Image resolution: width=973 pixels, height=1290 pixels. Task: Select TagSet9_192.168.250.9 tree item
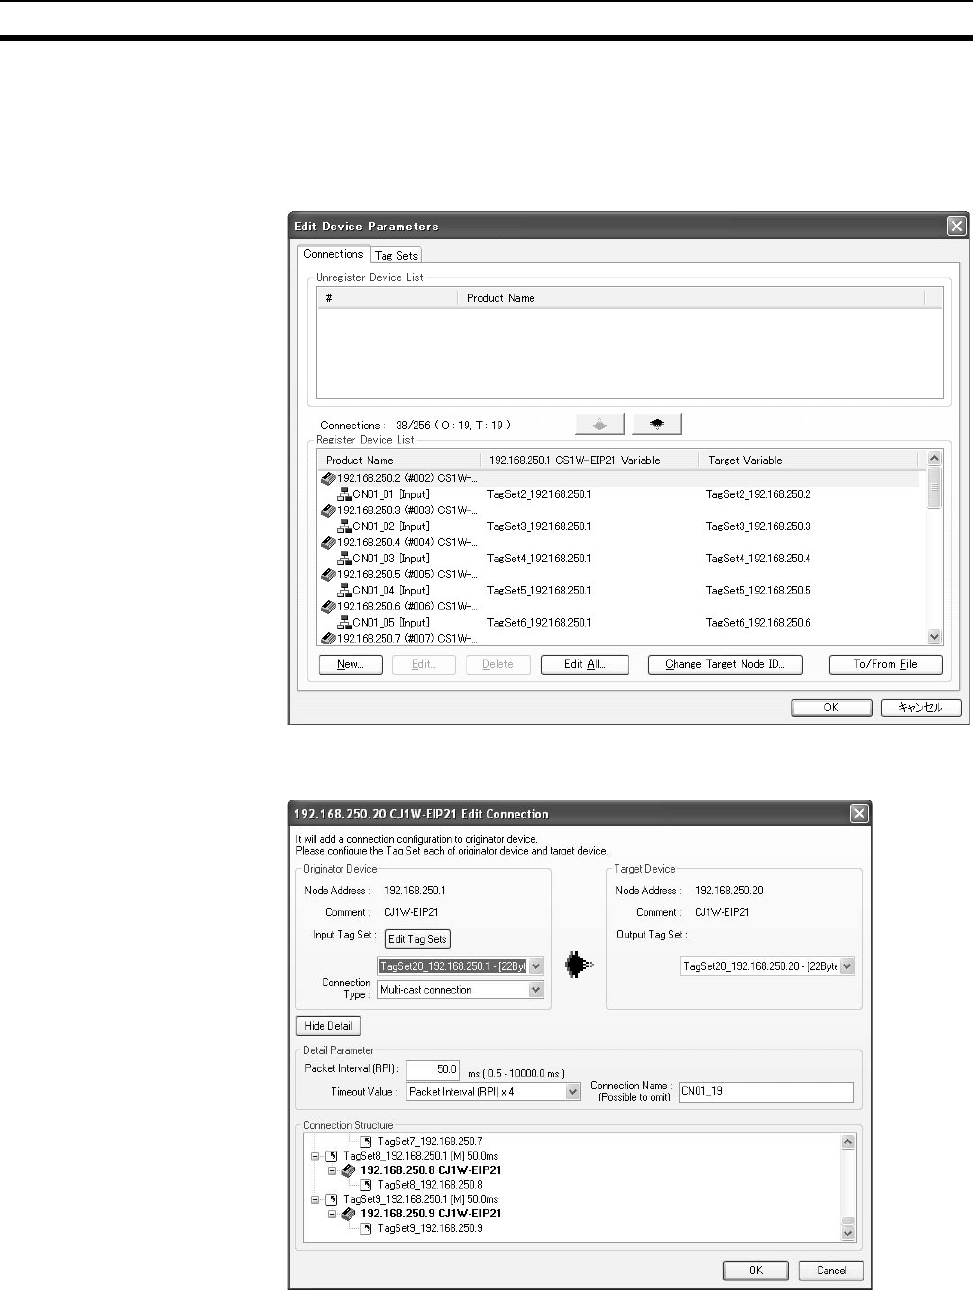[430, 1228]
